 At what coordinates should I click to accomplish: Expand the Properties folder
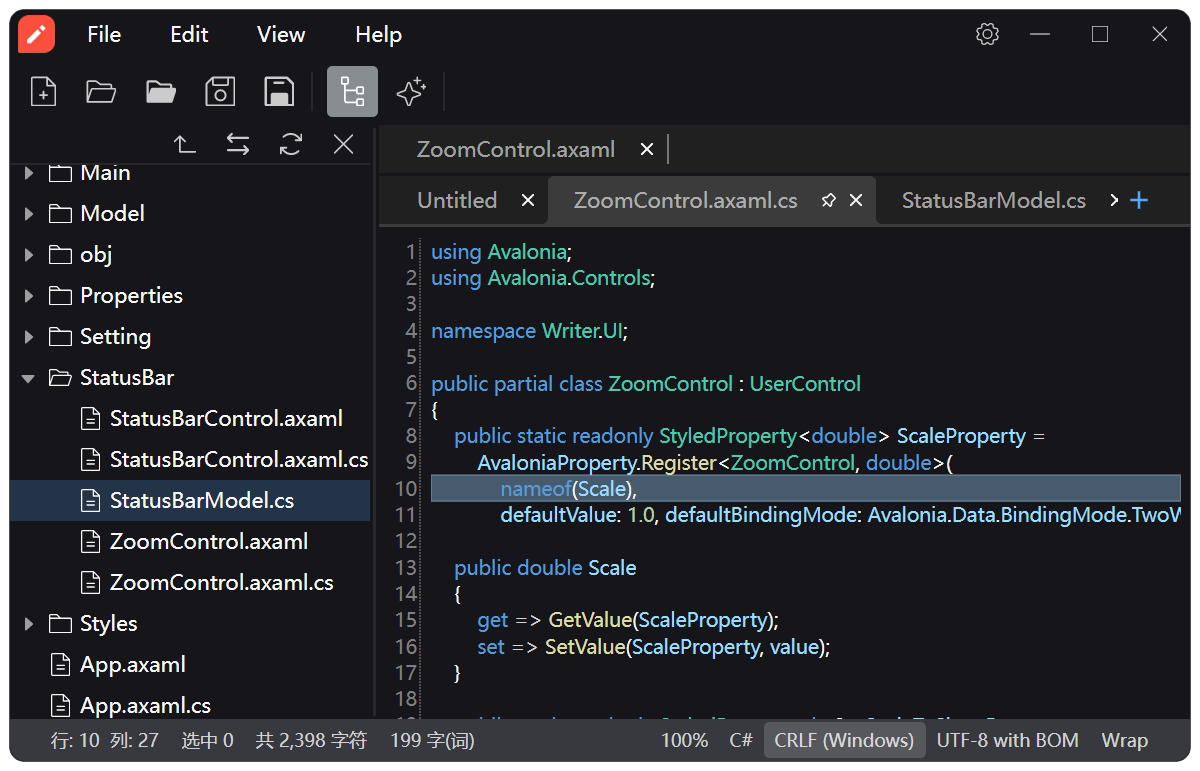coord(28,296)
